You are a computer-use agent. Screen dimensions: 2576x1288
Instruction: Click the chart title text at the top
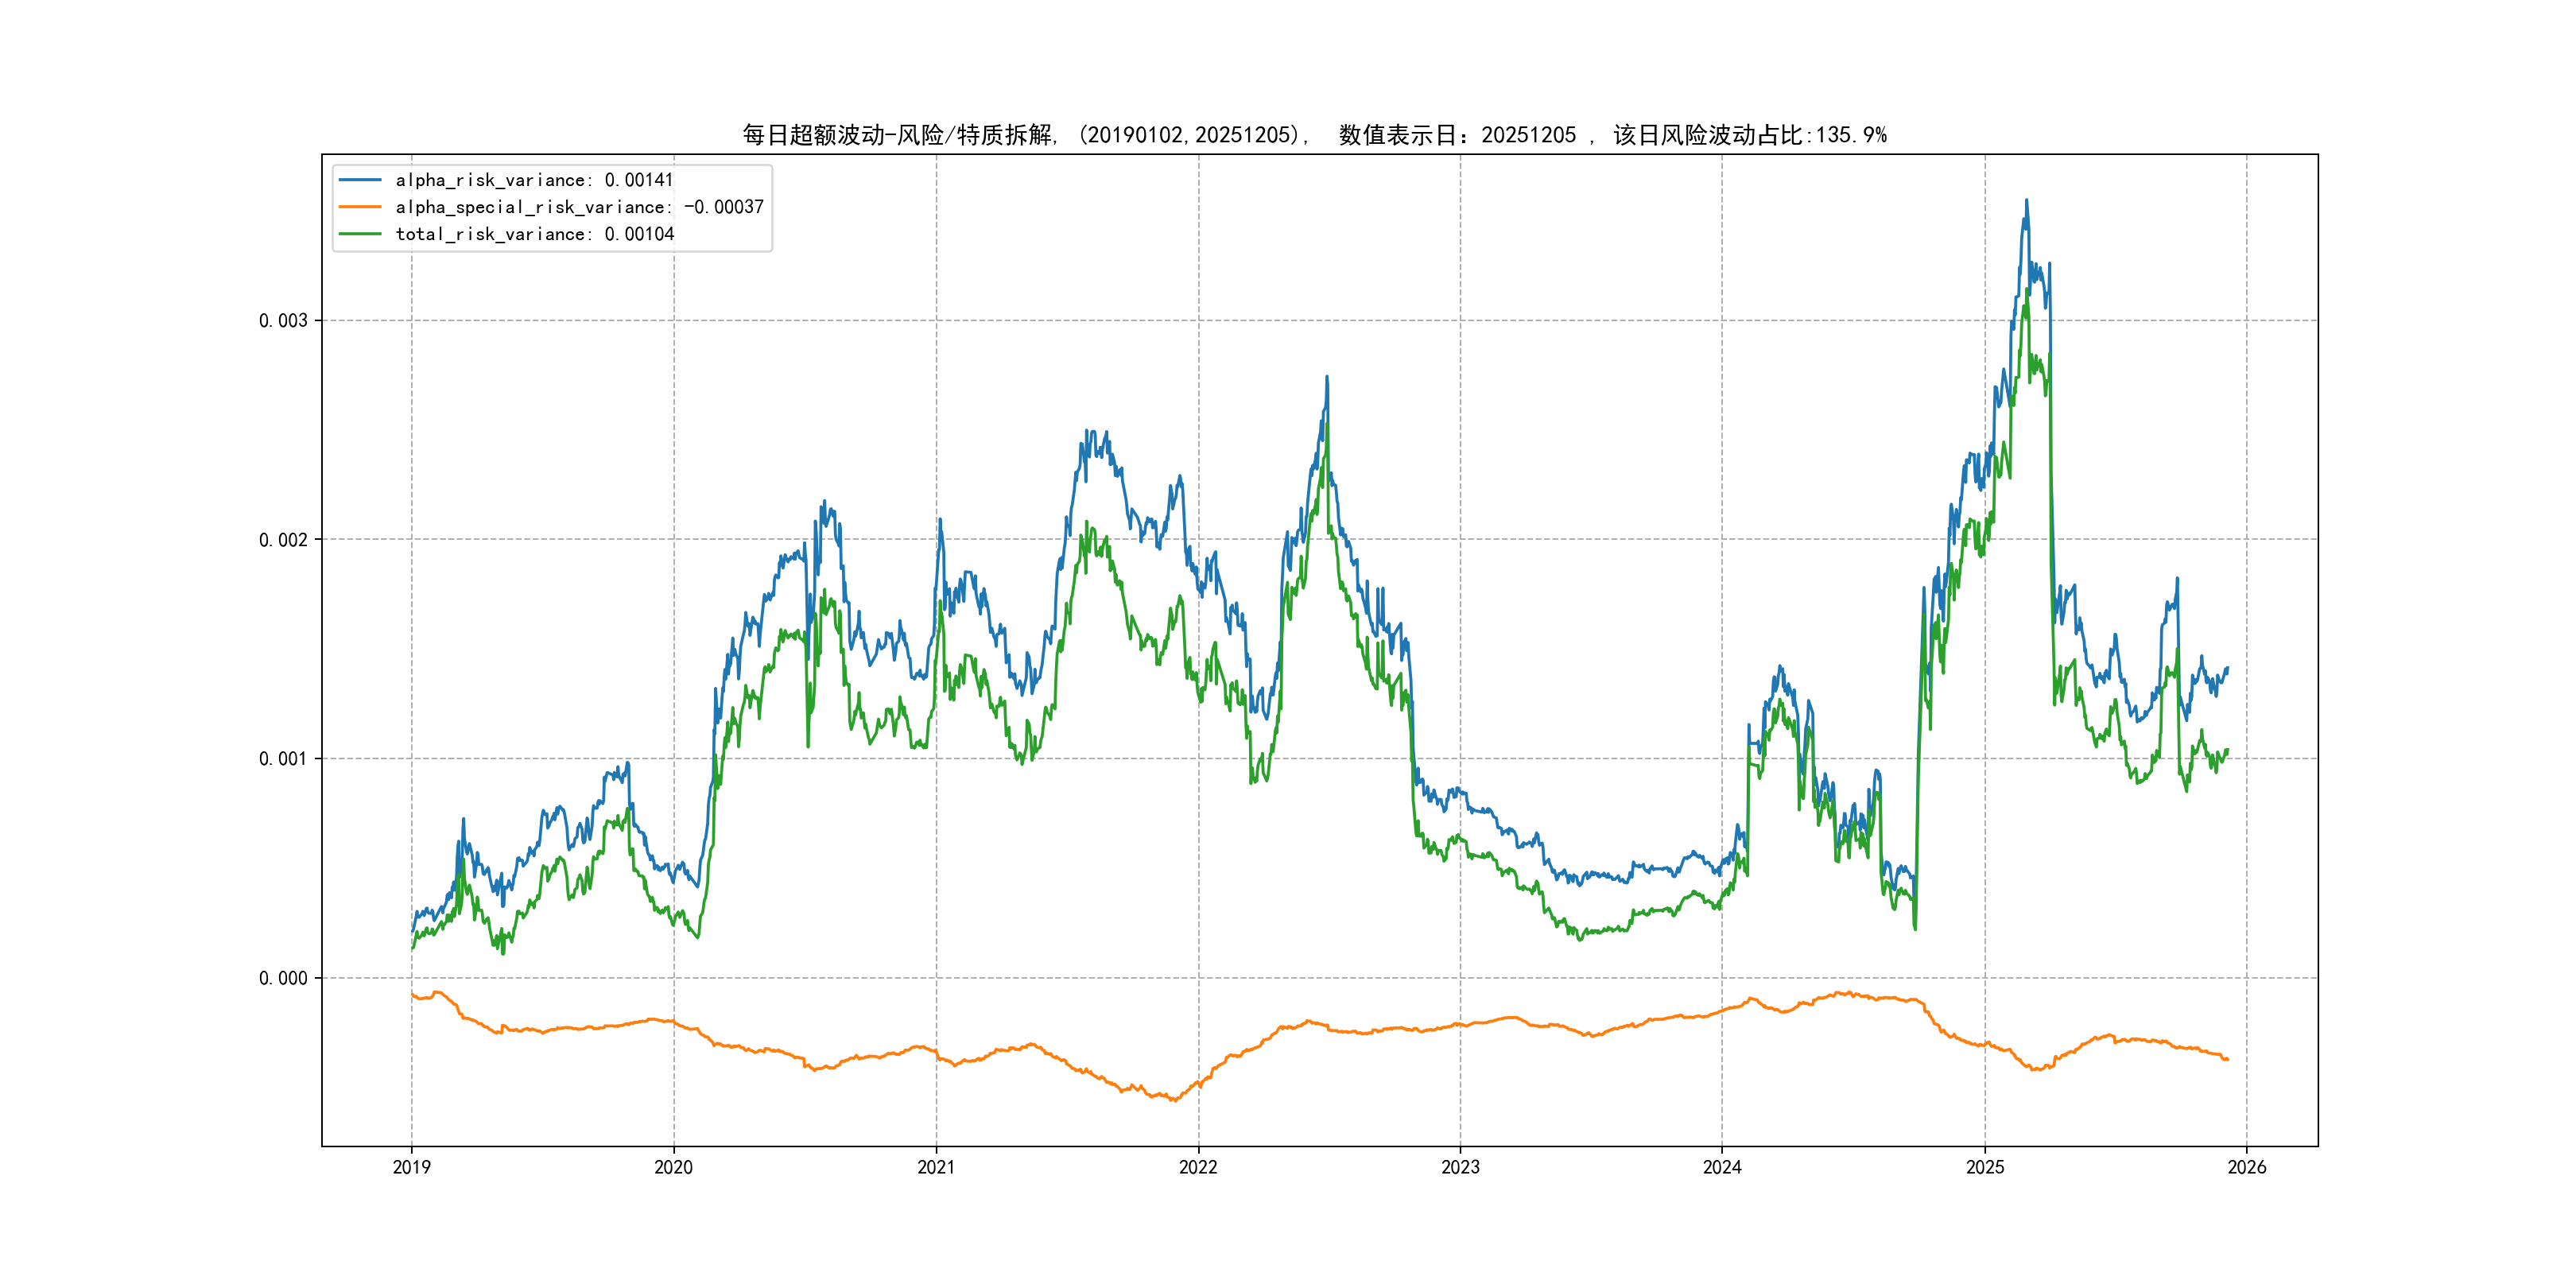(1314, 135)
